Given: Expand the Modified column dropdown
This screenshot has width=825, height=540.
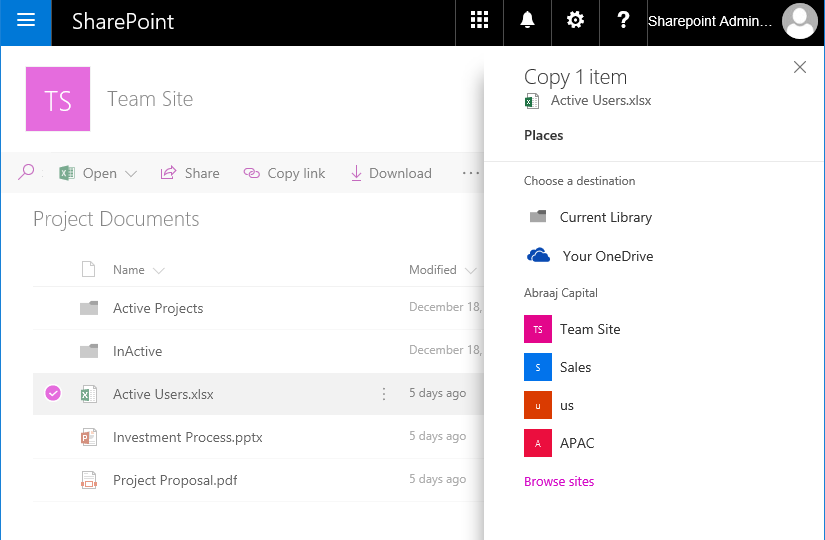Looking at the screenshot, I should tap(470, 271).
